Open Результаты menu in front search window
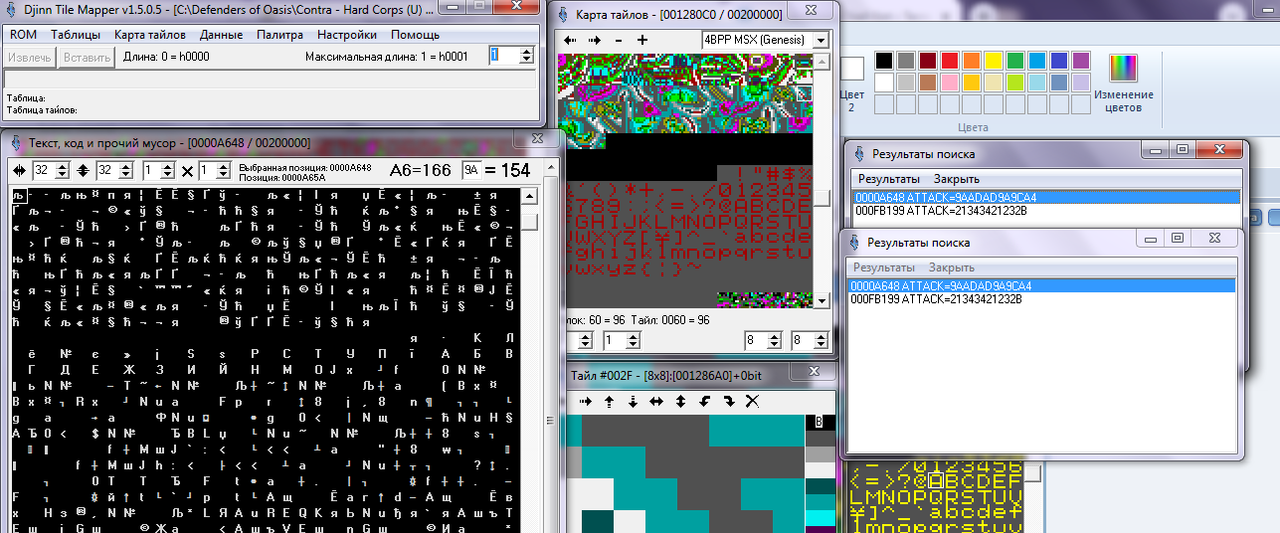This screenshot has width=1280, height=533. pos(883,267)
